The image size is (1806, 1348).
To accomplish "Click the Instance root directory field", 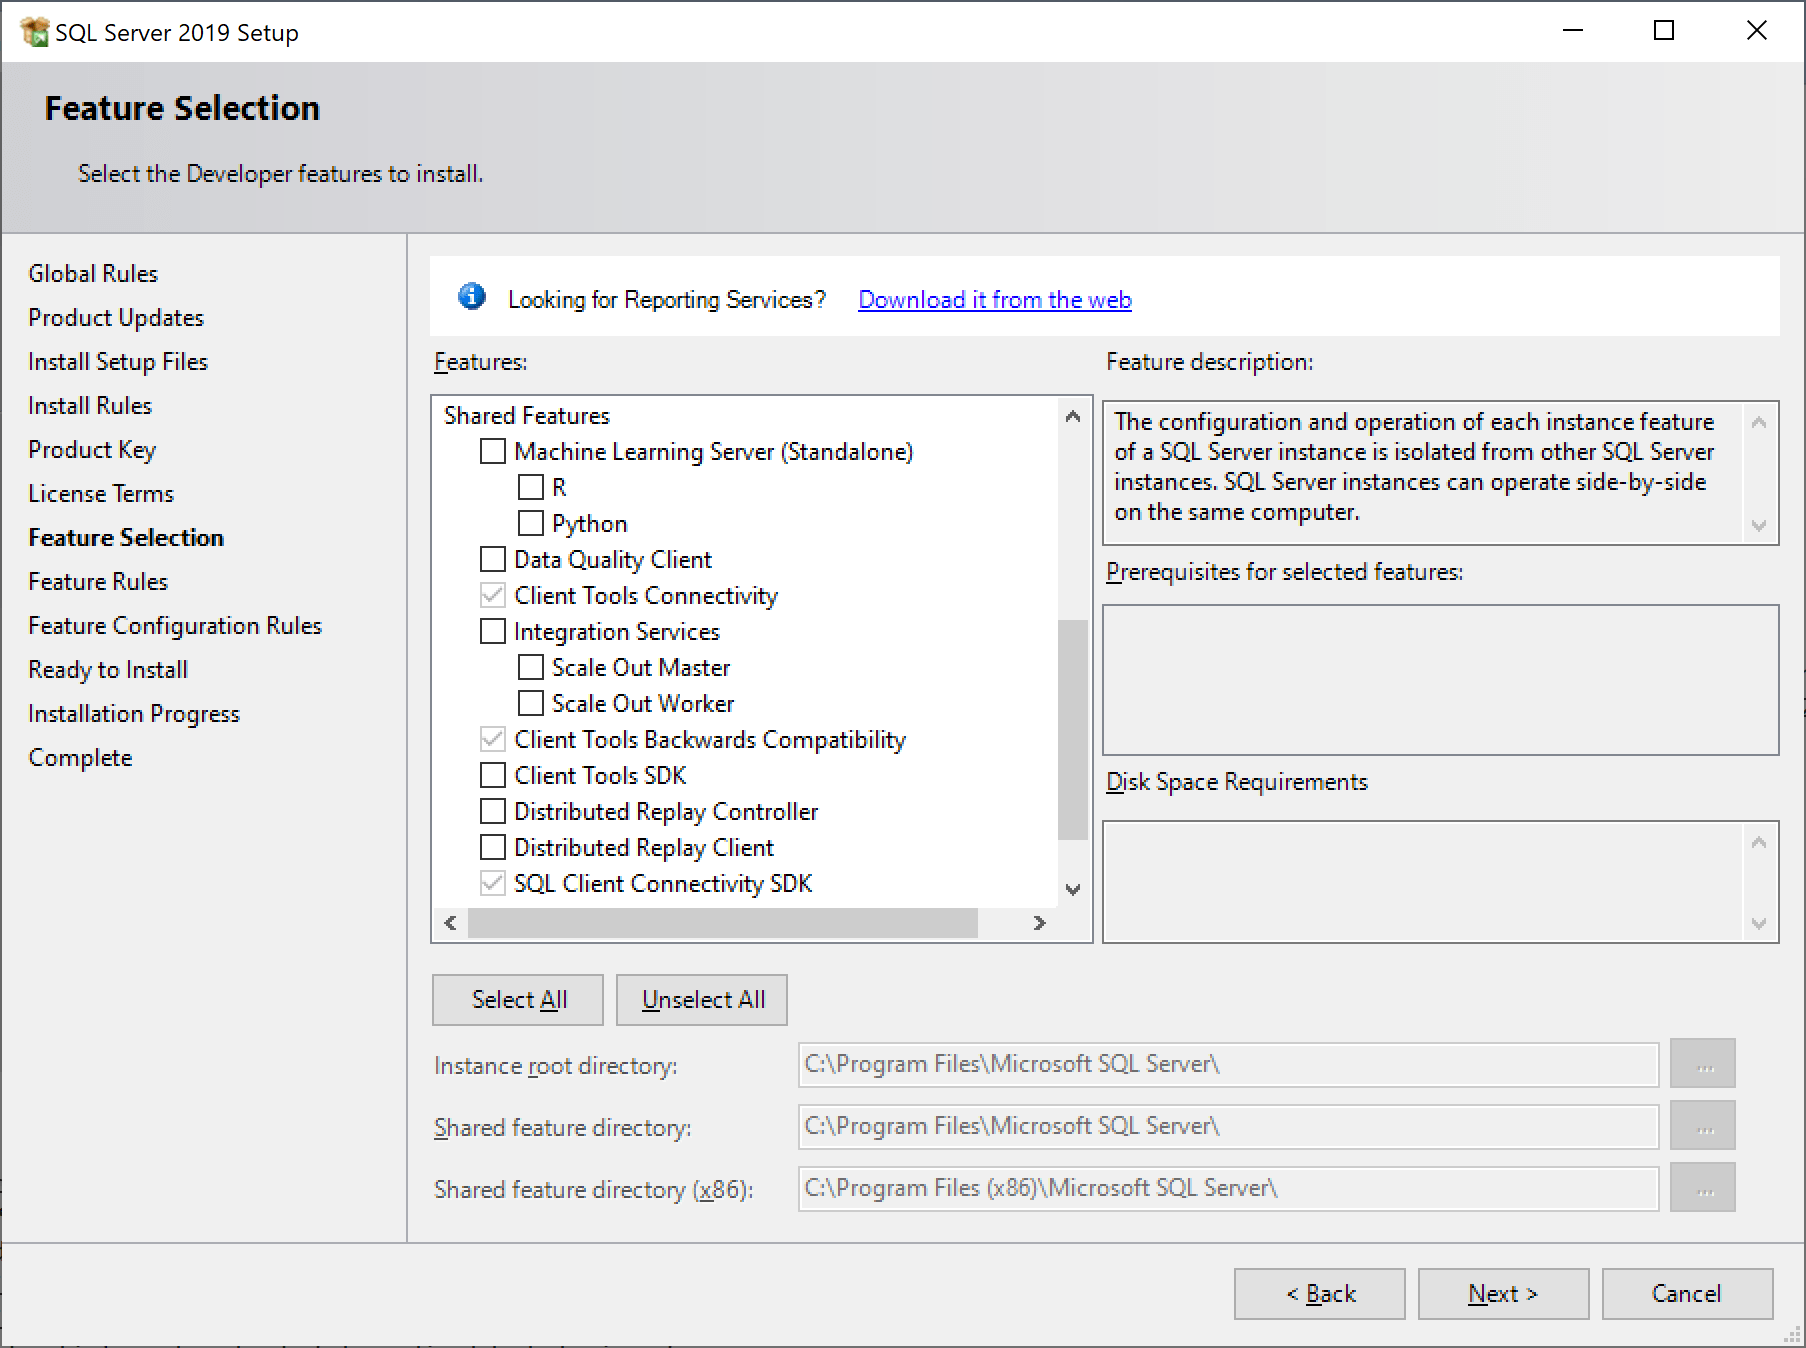I will (1228, 1065).
